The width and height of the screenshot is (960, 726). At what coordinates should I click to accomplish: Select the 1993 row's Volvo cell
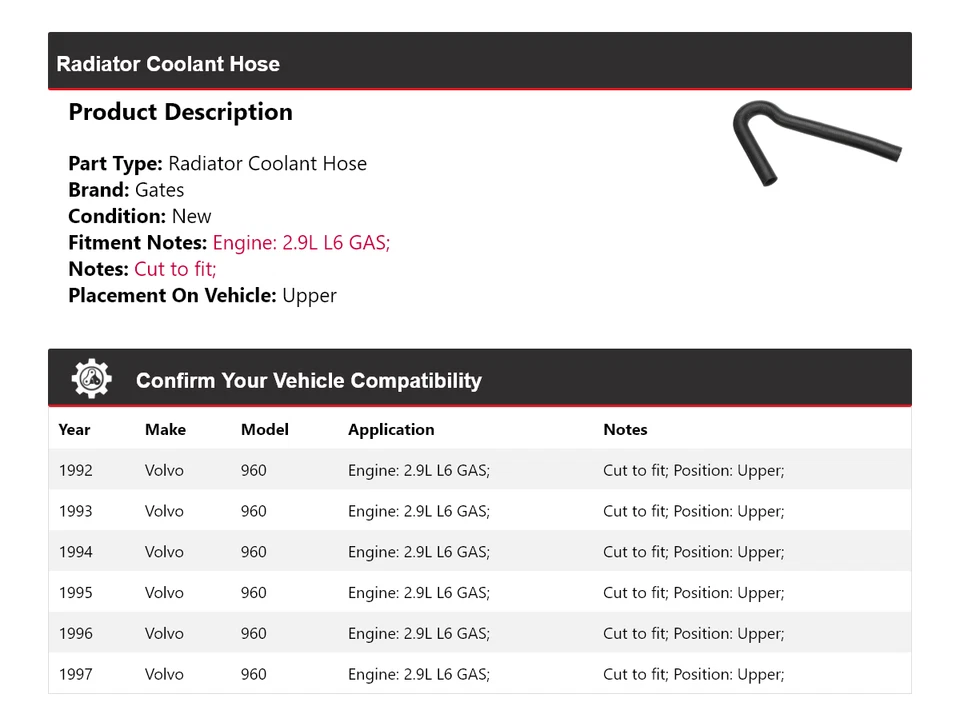point(164,511)
